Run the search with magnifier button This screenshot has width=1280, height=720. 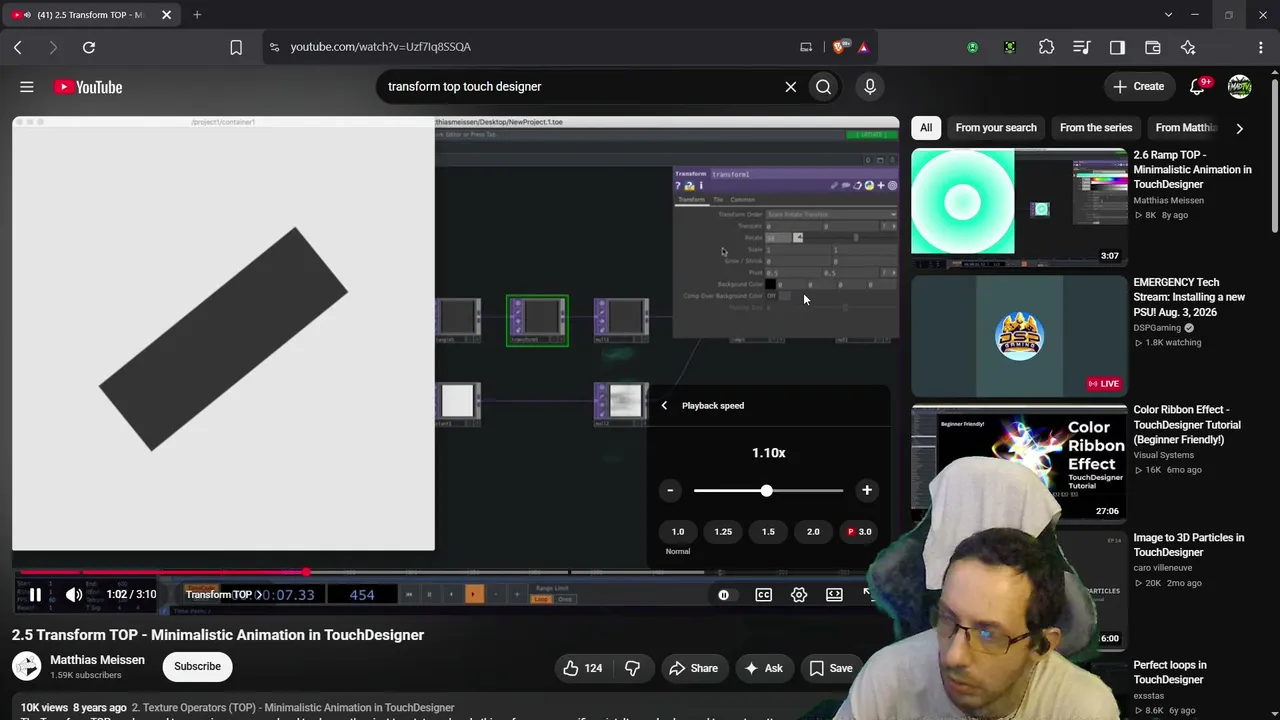(823, 87)
